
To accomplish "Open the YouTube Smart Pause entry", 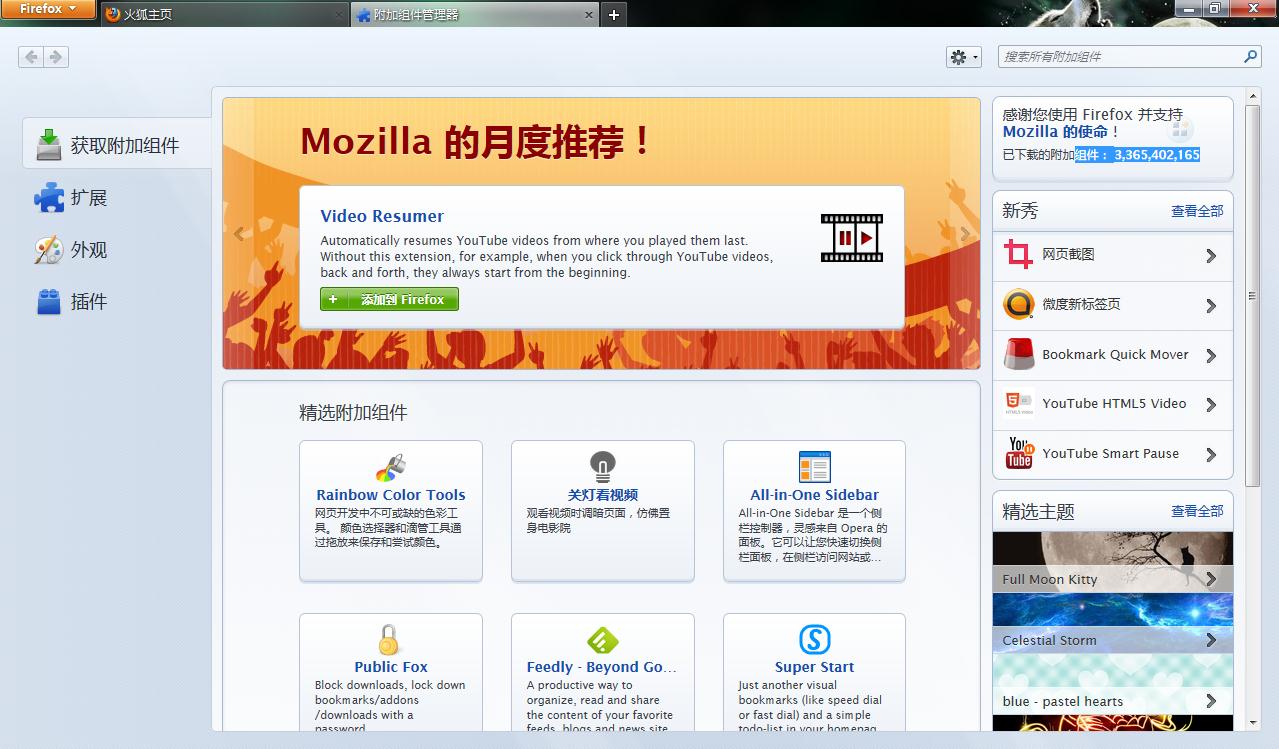I will pos(1112,455).
